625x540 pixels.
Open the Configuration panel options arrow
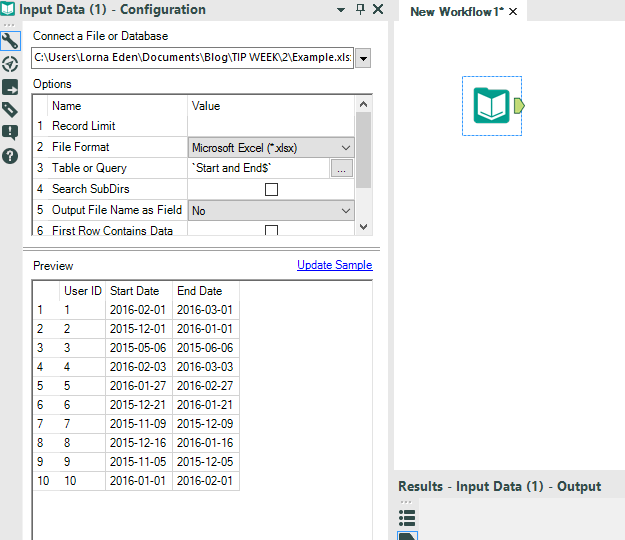[x=341, y=10]
